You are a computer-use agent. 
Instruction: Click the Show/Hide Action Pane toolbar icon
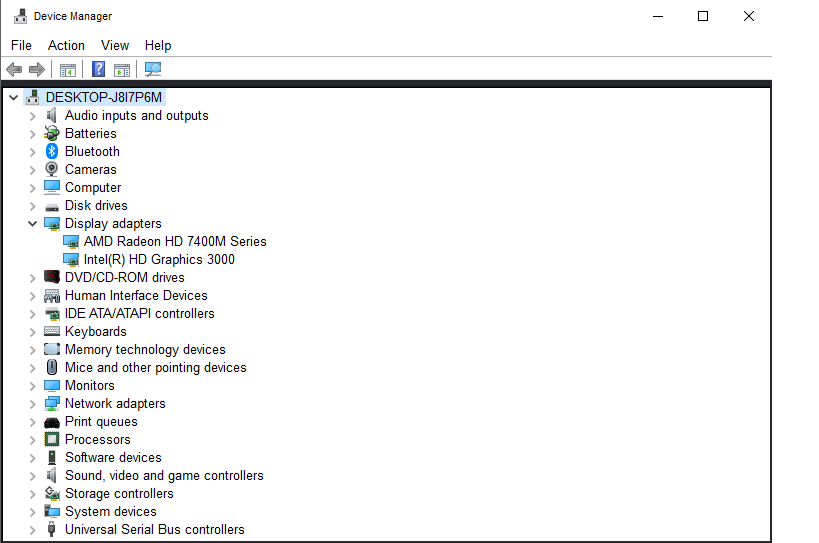coord(122,69)
